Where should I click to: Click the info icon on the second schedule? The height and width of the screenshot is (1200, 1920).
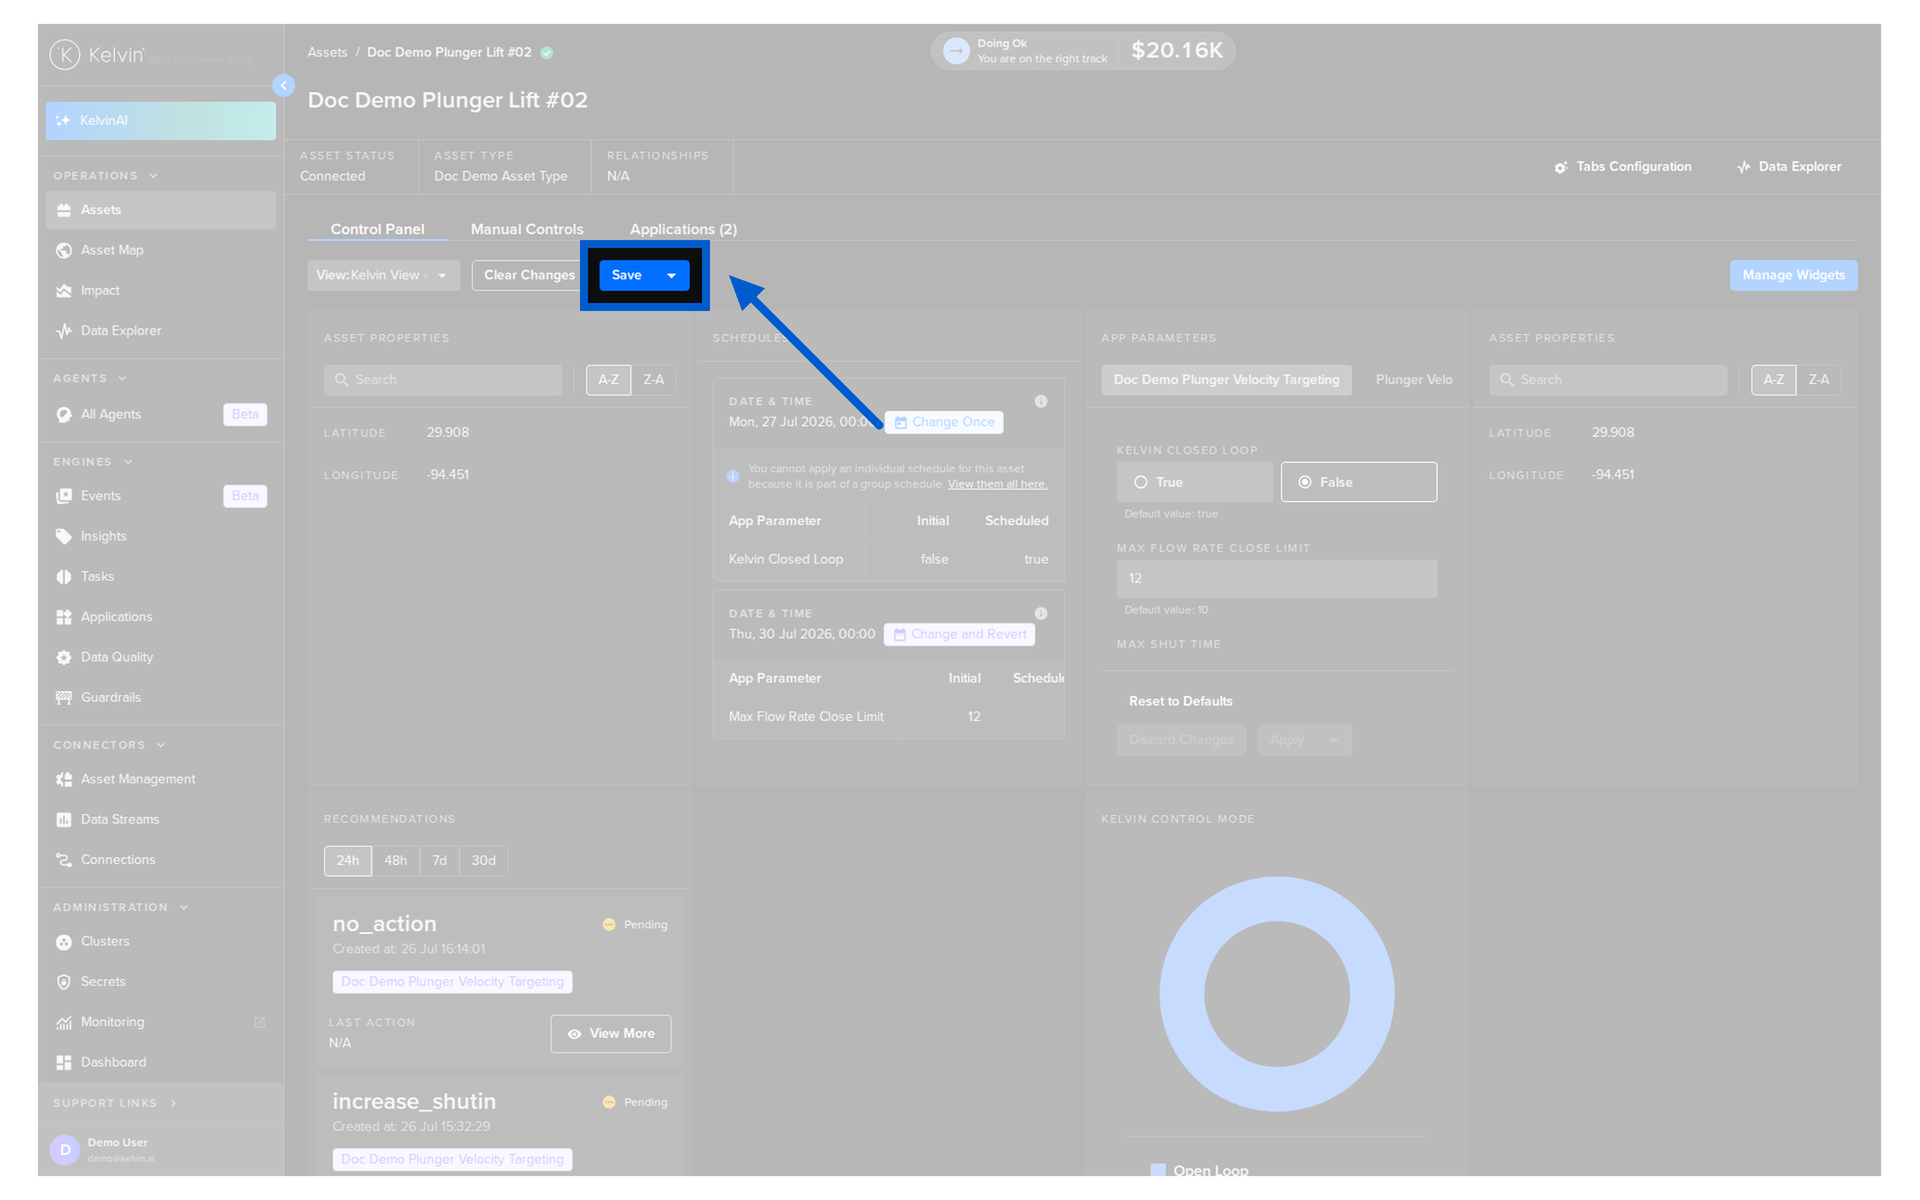point(1041,613)
